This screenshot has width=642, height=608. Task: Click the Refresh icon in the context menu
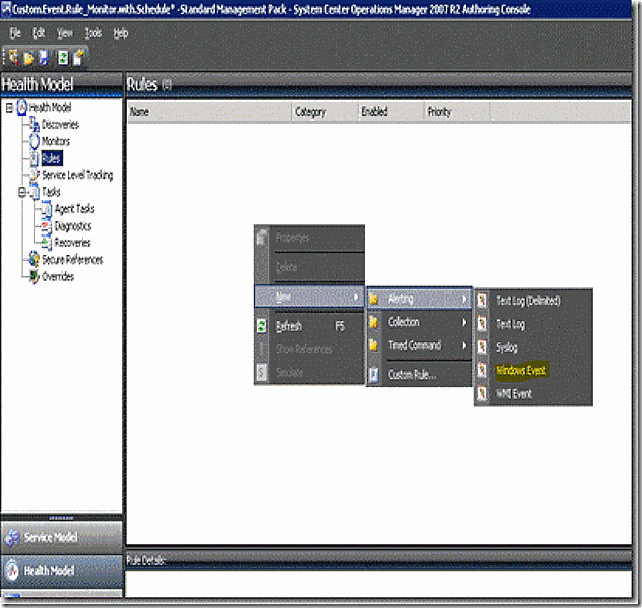click(x=261, y=326)
